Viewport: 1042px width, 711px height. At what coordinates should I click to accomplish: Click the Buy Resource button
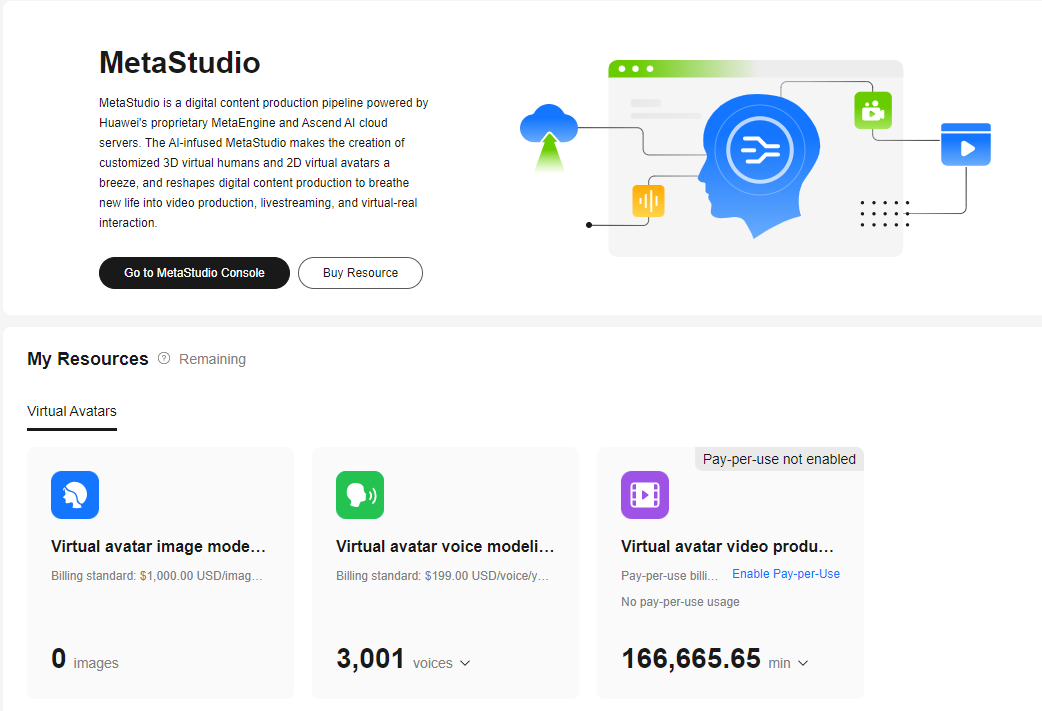click(x=360, y=273)
